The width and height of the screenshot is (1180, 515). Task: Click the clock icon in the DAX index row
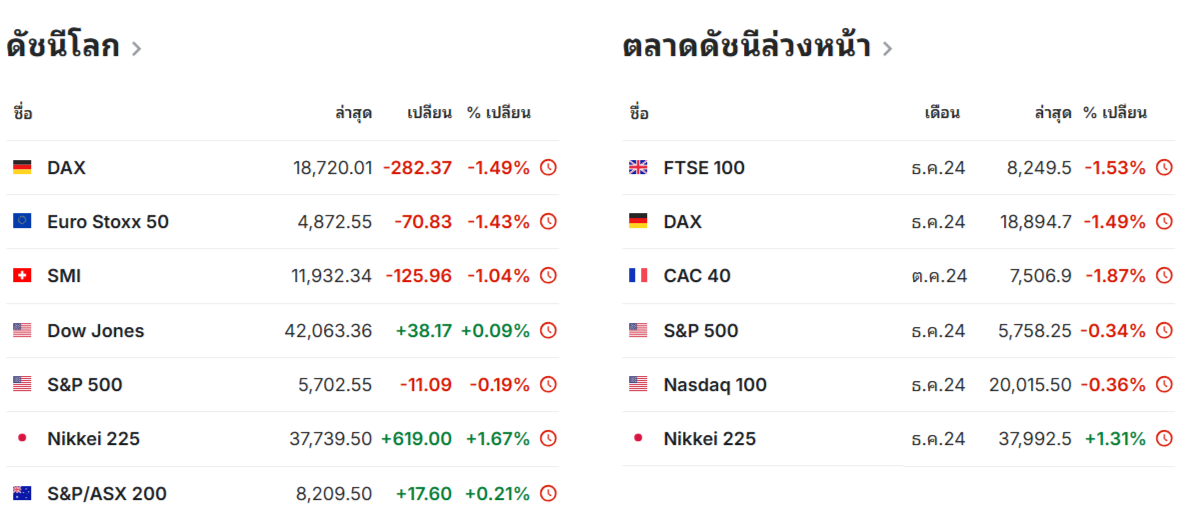click(548, 168)
